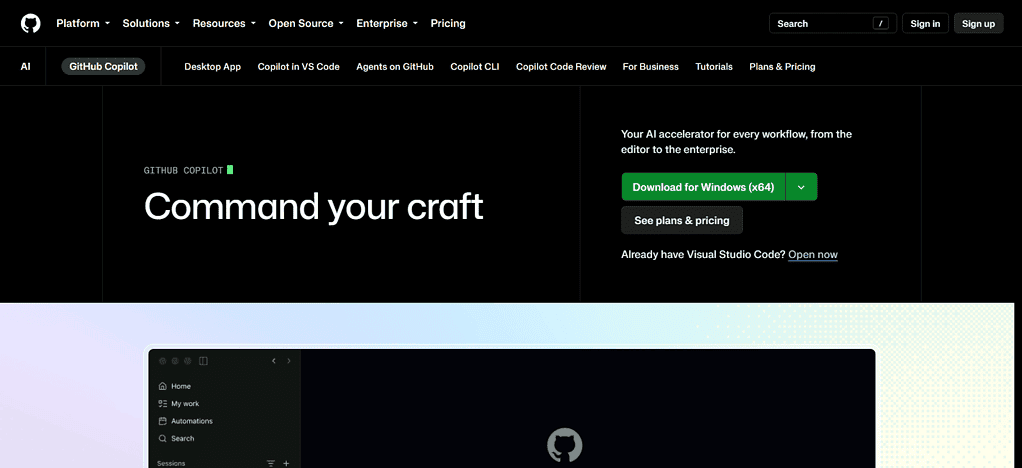Click See plans & pricing button
The width and height of the screenshot is (1022, 468).
682,220
